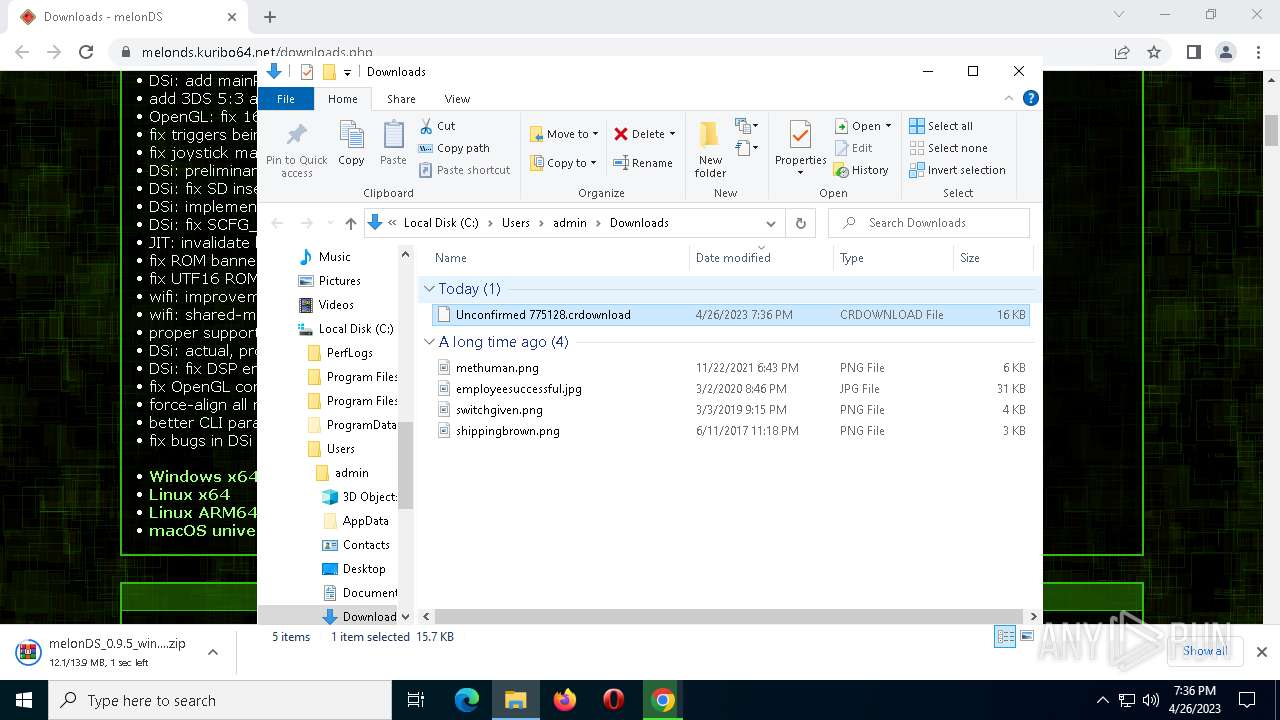The height and width of the screenshot is (720, 1280).
Task: Switch to Details view layout icon
Action: 1005,637
